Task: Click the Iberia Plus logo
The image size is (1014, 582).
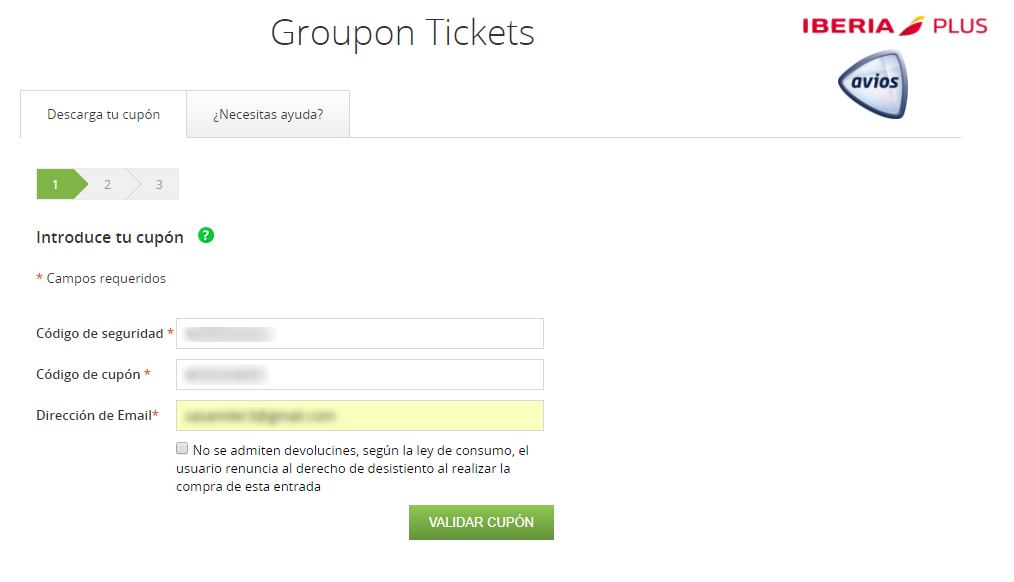Action: [x=894, y=26]
